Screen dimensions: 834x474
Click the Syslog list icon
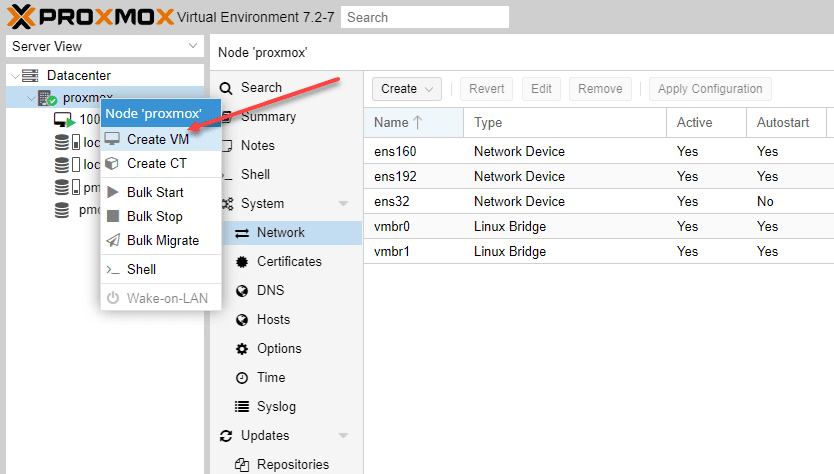242,407
